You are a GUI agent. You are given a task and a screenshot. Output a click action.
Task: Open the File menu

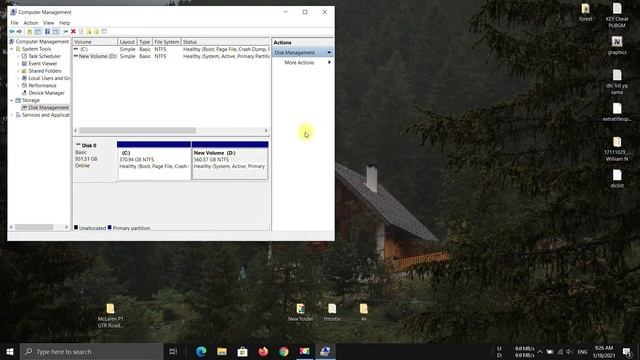(14, 23)
